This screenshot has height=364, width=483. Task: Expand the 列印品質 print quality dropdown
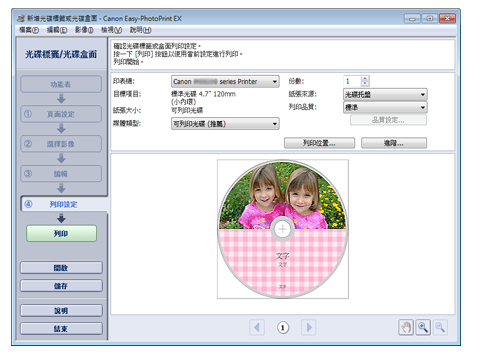point(385,107)
